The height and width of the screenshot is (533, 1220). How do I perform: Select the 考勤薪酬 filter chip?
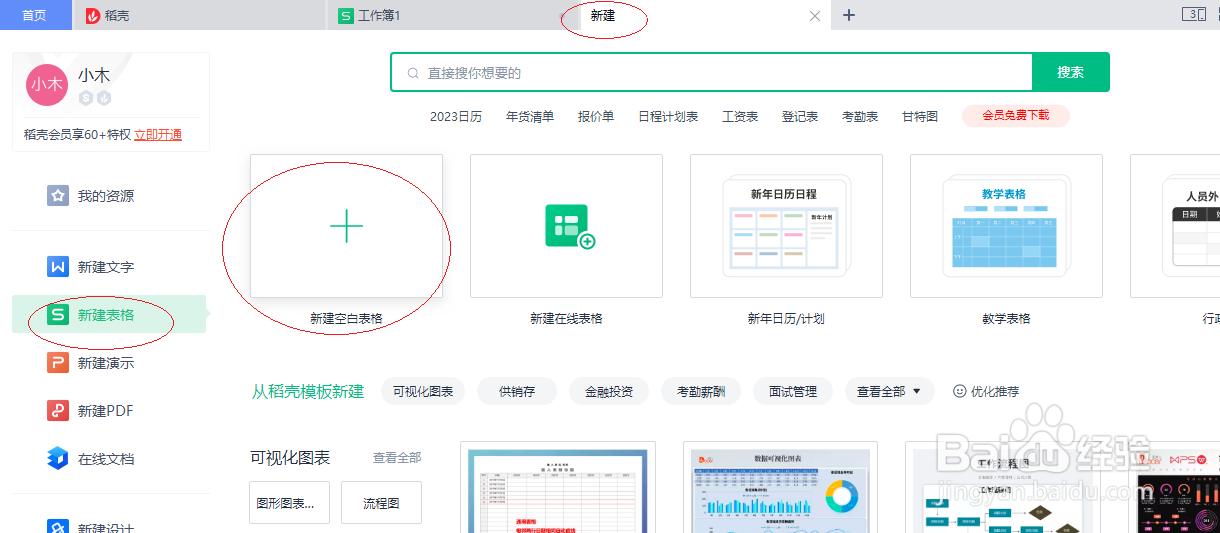pyautogui.click(x=701, y=391)
